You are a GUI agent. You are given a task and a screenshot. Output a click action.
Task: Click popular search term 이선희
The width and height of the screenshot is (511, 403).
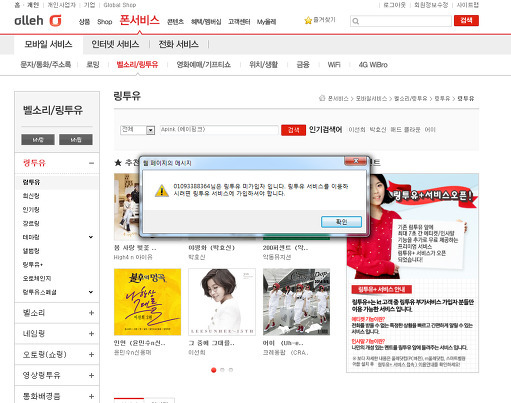(357, 130)
